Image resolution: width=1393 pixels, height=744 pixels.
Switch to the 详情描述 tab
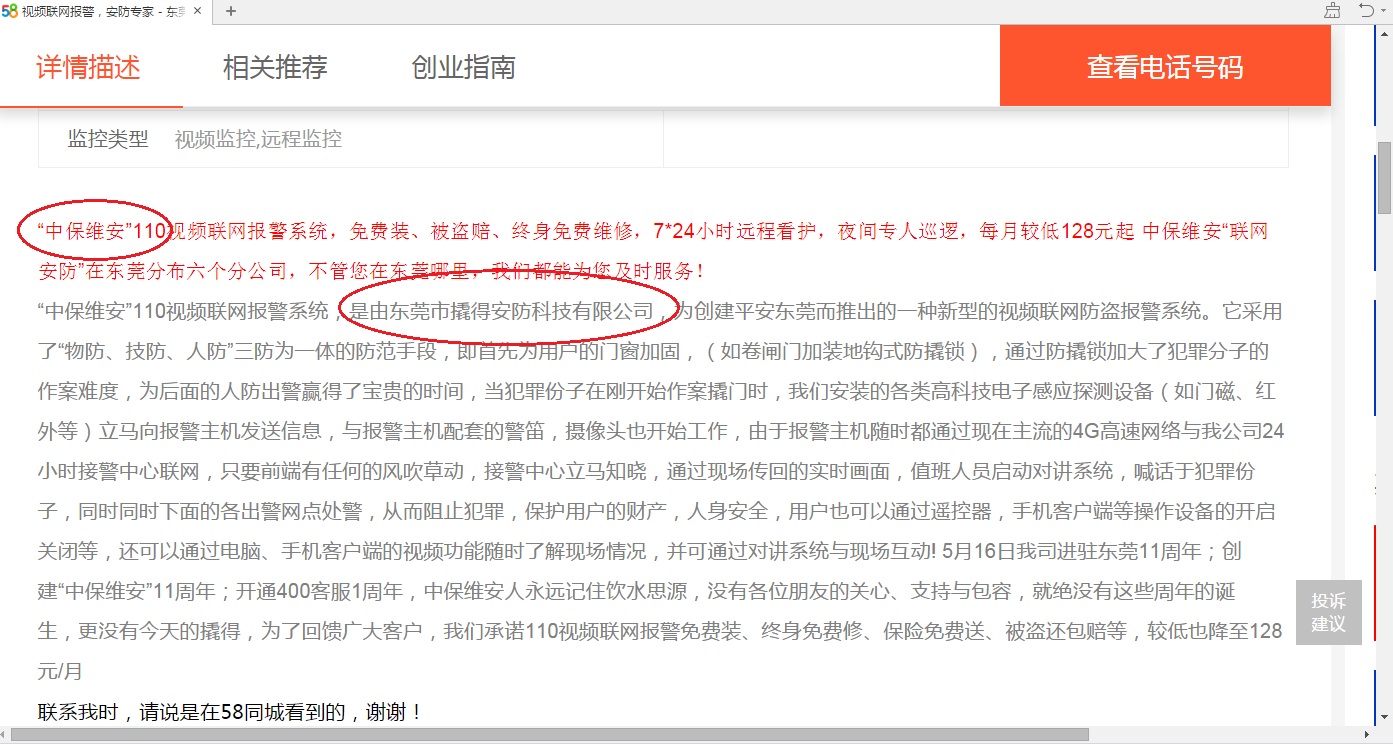click(x=89, y=68)
